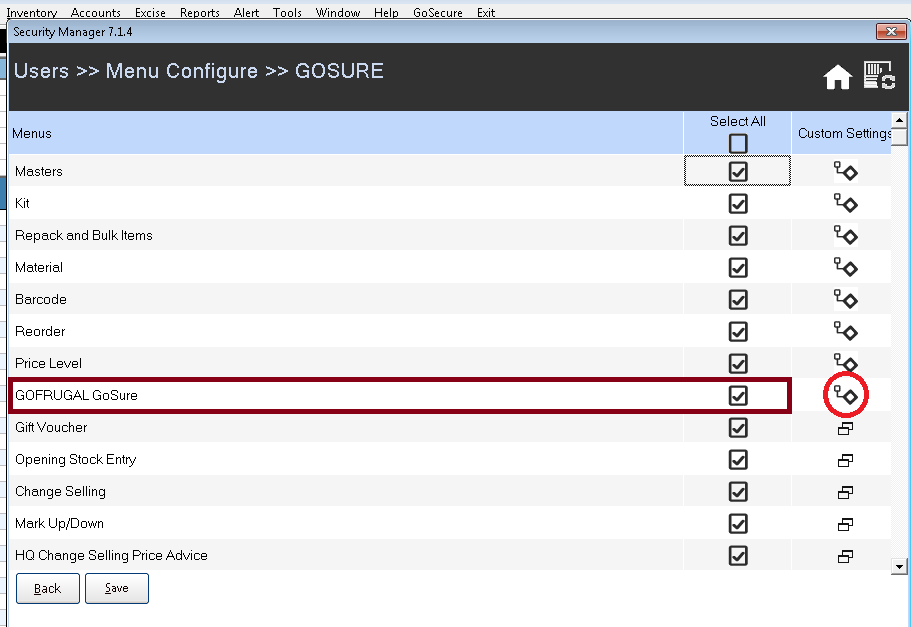The height and width of the screenshot is (627, 911).
Task: Open the Accounts menu
Action: point(96,12)
